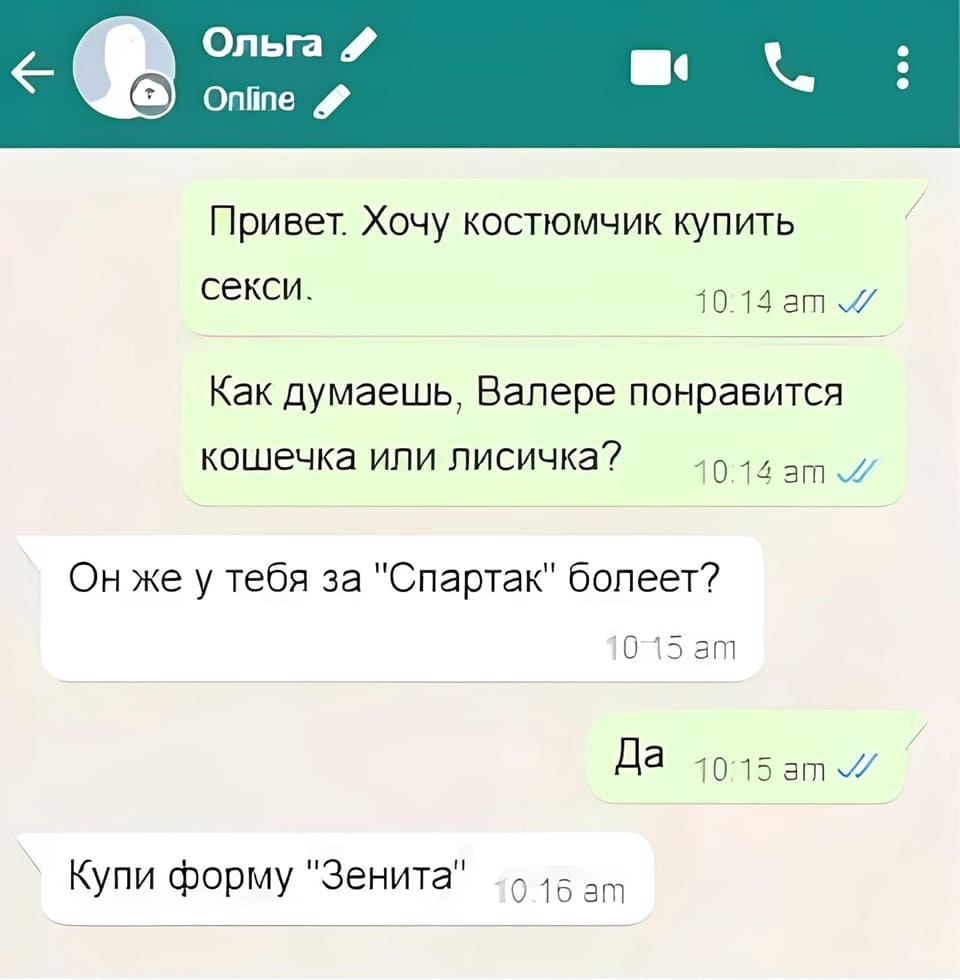Start a voice call with Ольга
This screenshot has width=960, height=980.
pos(789,68)
